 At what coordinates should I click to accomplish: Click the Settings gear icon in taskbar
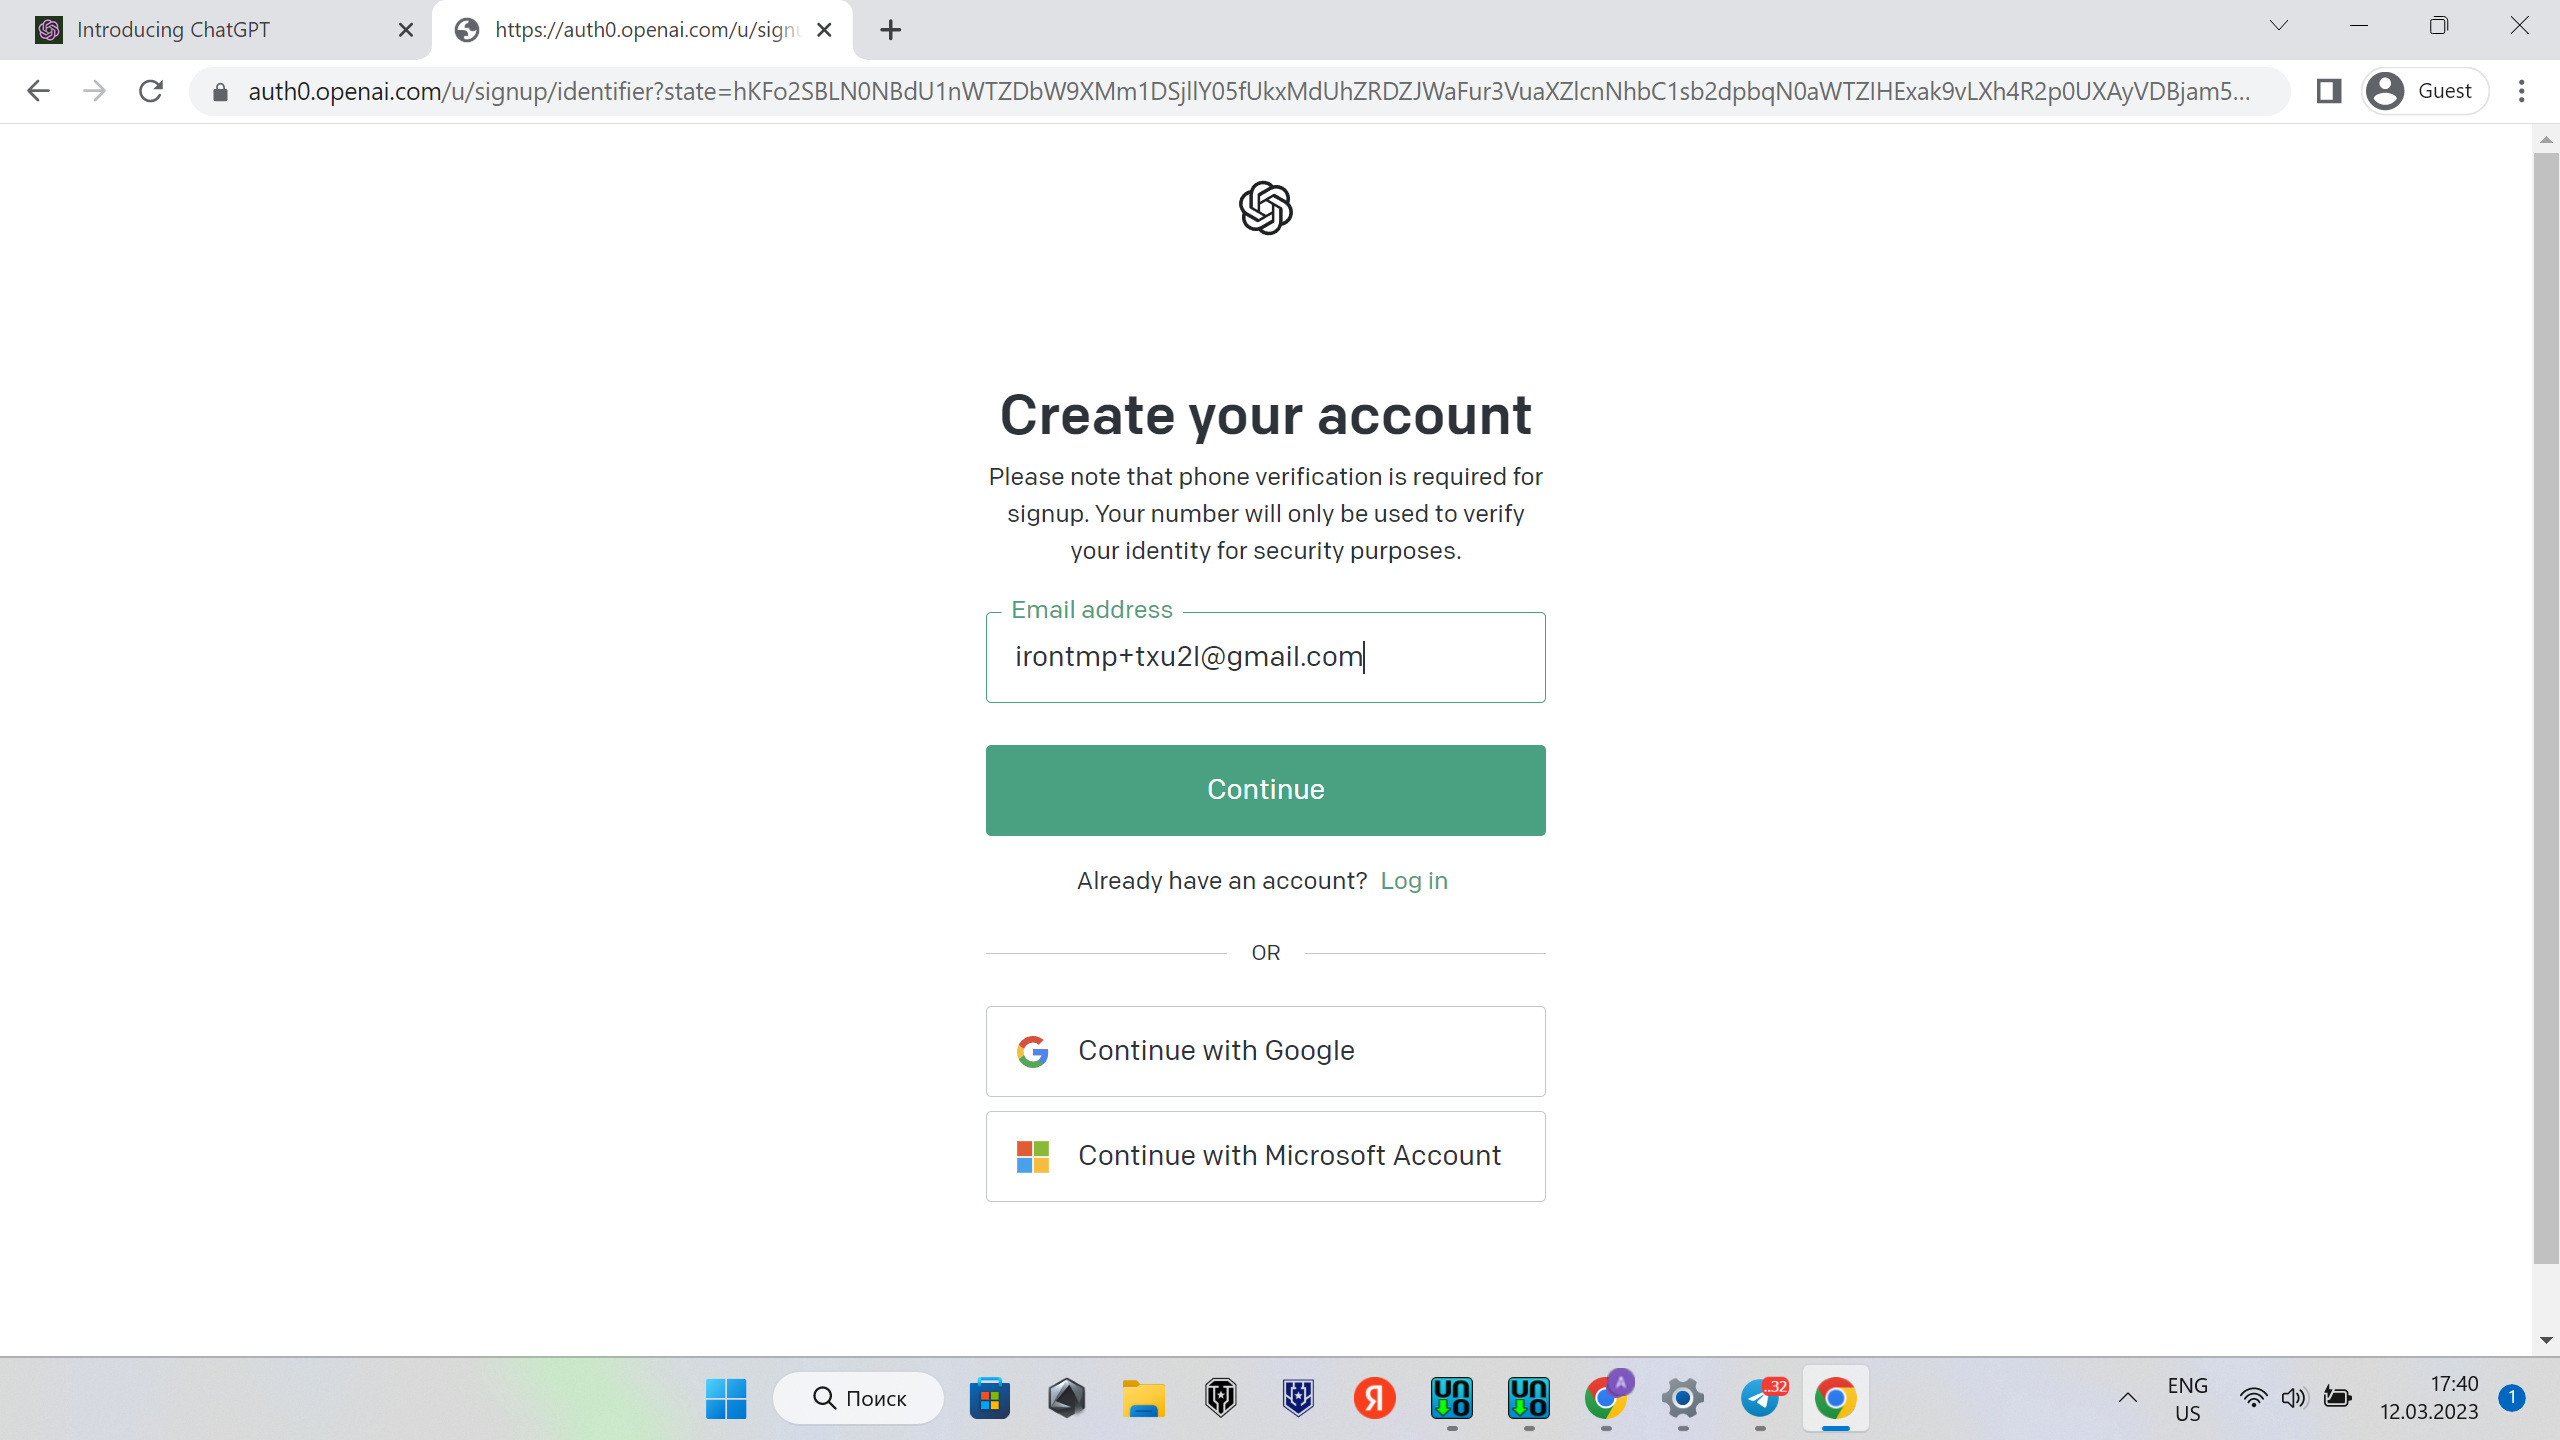[x=1681, y=1398]
